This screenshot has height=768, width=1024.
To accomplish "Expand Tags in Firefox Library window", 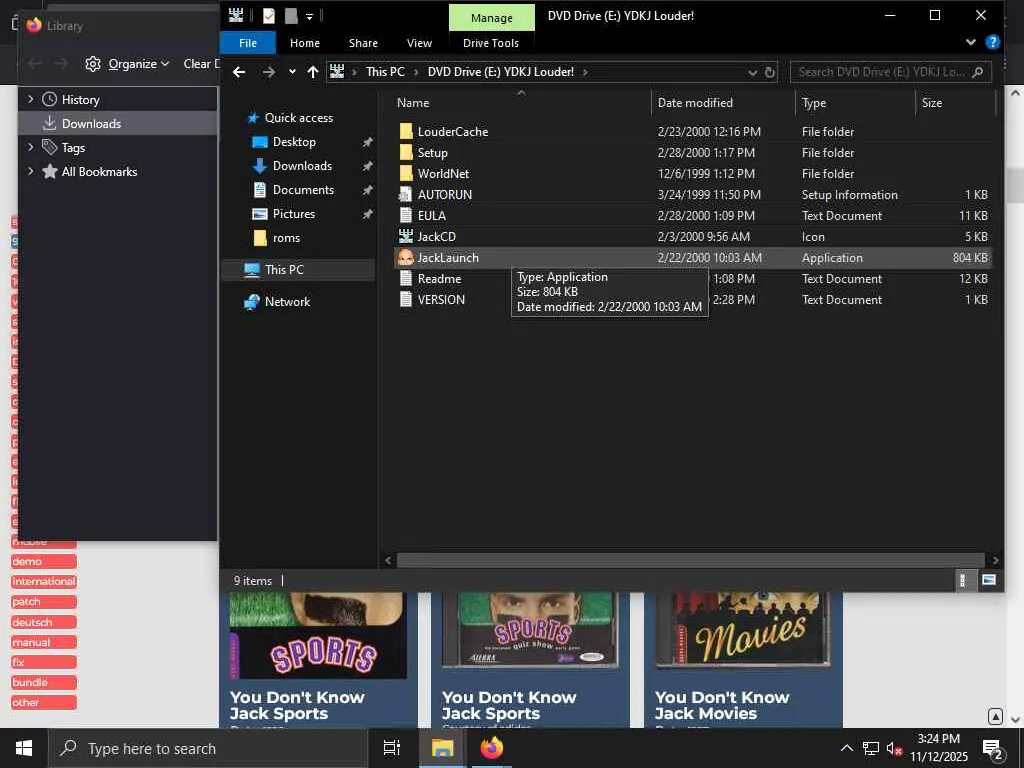I will point(31,148).
